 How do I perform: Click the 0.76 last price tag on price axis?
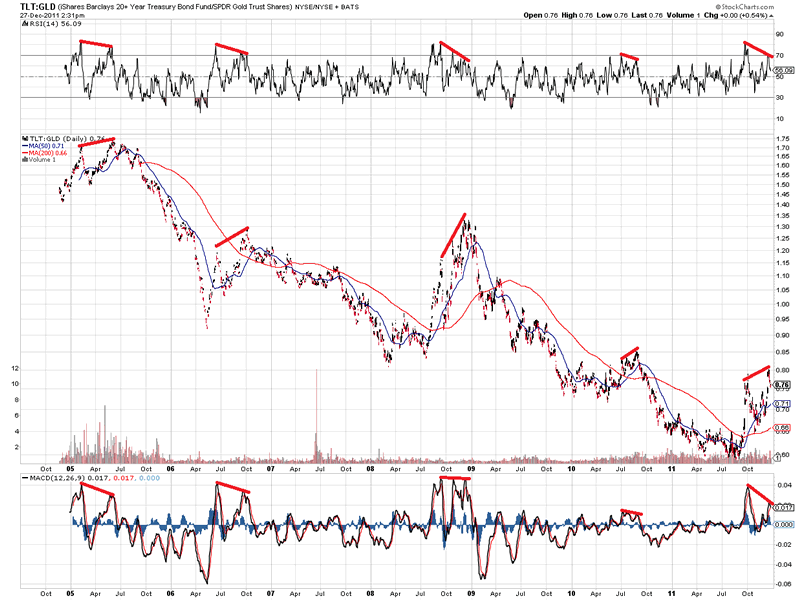(784, 385)
